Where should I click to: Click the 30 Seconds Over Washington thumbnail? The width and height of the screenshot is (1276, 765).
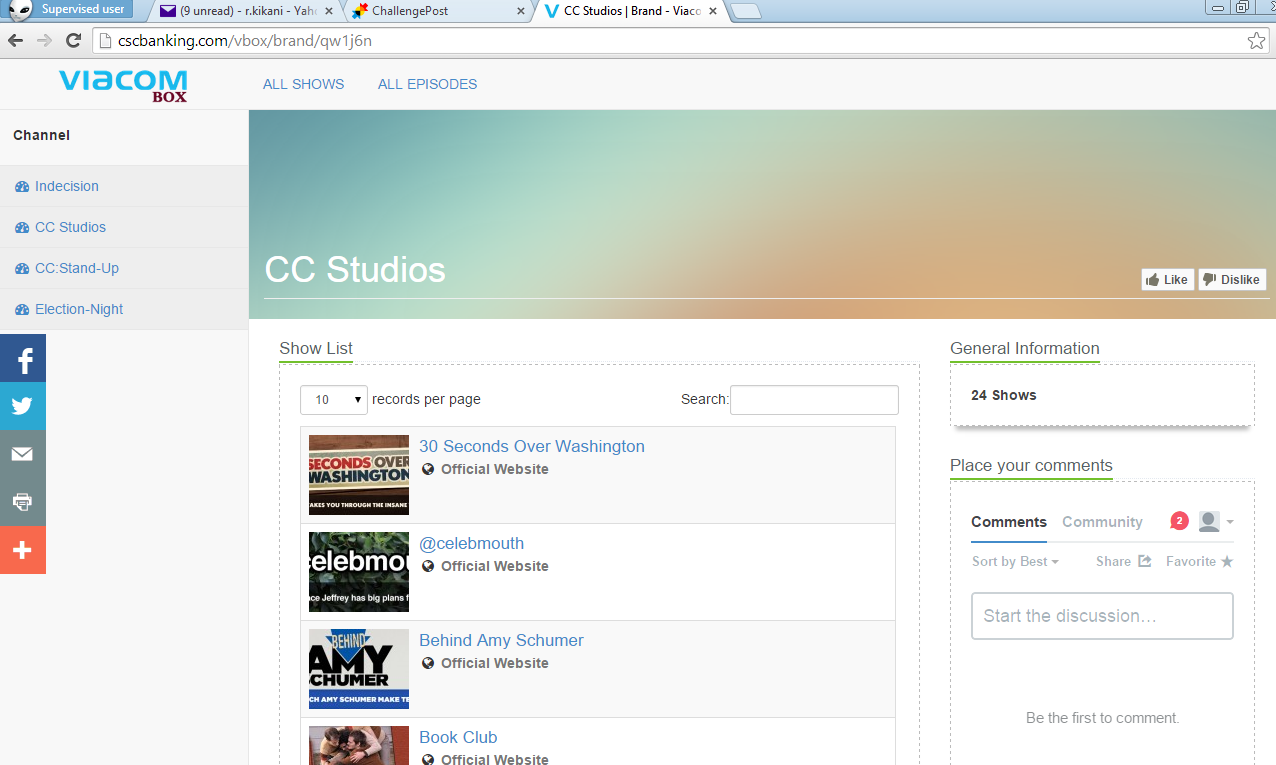pyautogui.click(x=359, y=475)
